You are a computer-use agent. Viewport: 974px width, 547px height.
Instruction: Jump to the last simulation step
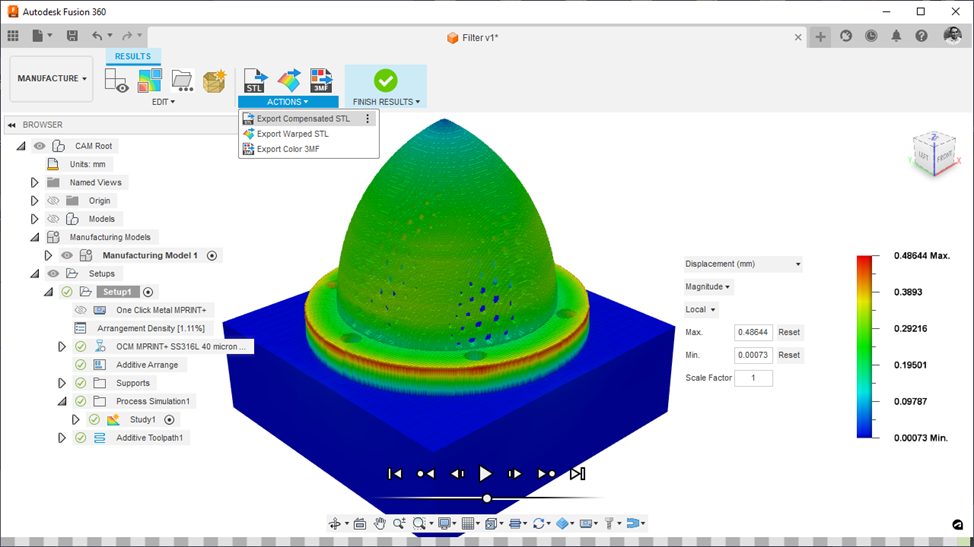point(577,474)
